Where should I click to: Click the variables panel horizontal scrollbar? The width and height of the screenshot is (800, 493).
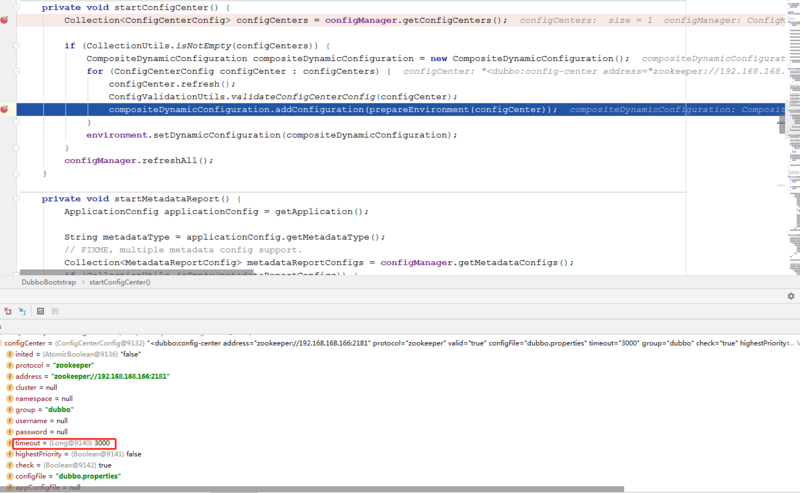pyautogui.click(x=312, y=489)
